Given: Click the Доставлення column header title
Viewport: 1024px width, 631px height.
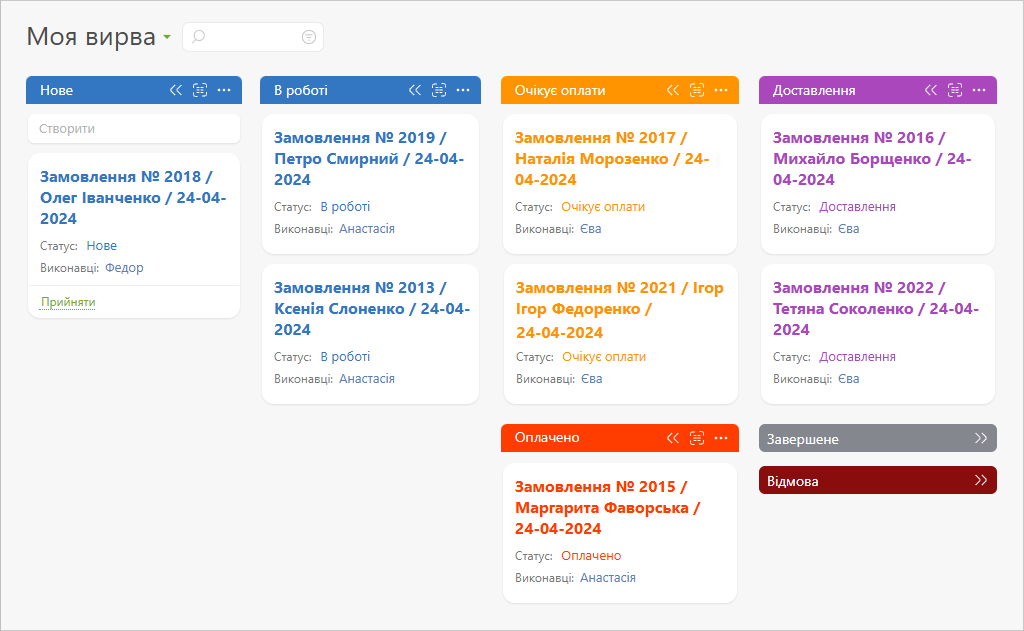Looking at the screenshot, I should click(814, 90).
